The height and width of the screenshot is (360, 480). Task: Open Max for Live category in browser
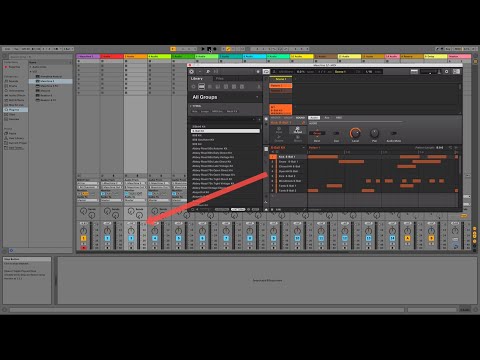point(15,105)
